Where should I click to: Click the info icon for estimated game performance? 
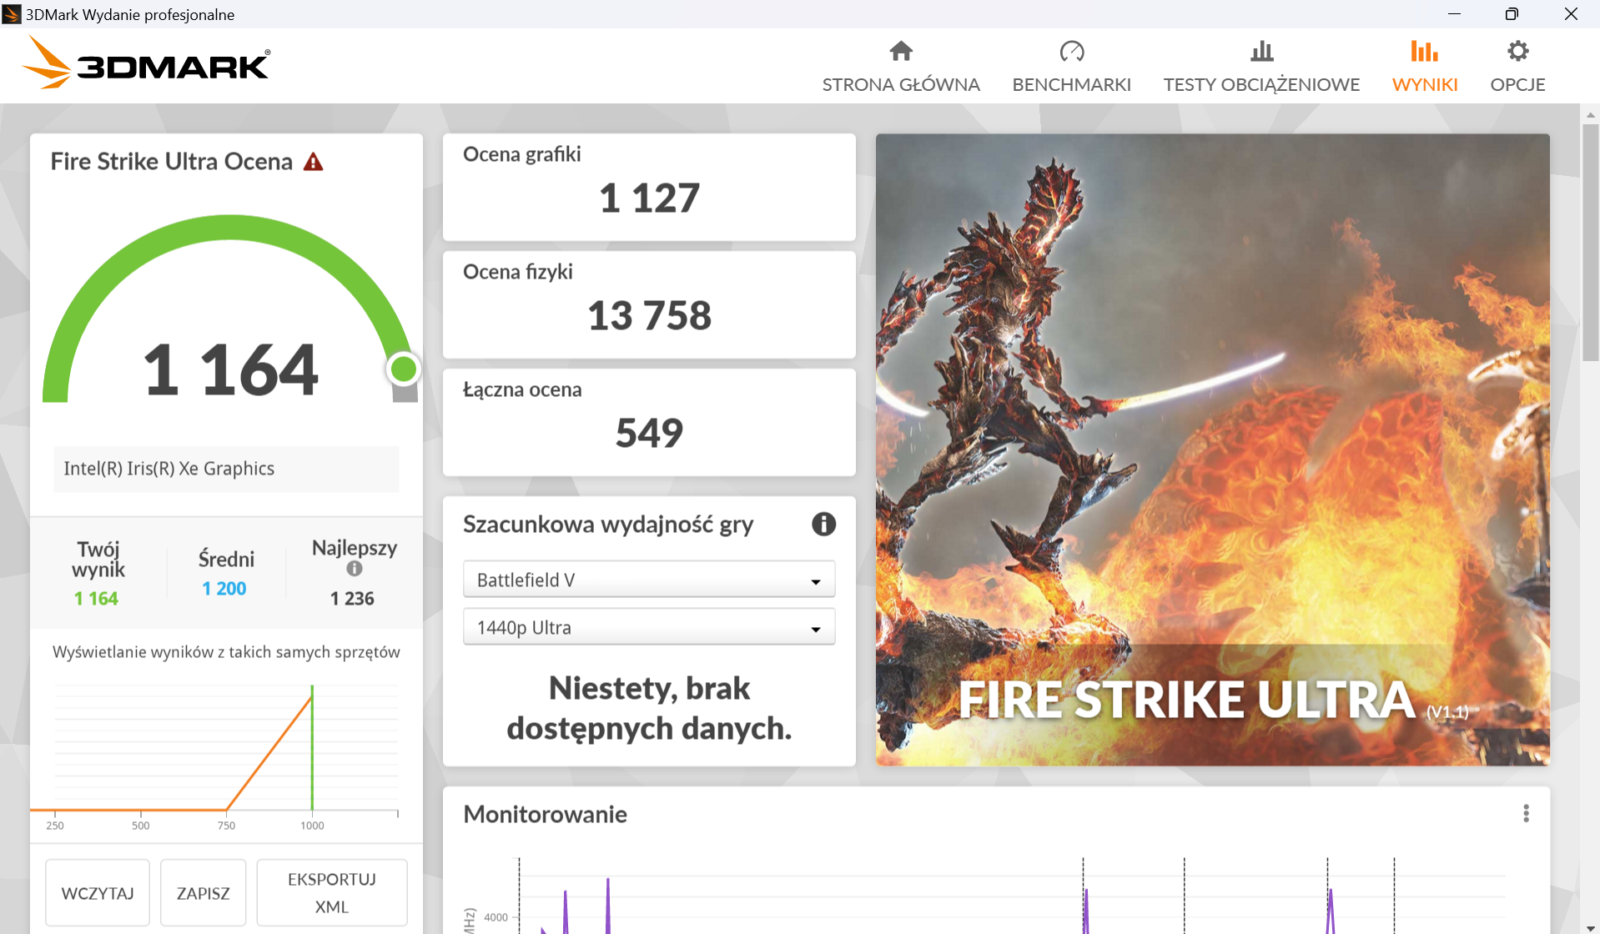(823, 524)
